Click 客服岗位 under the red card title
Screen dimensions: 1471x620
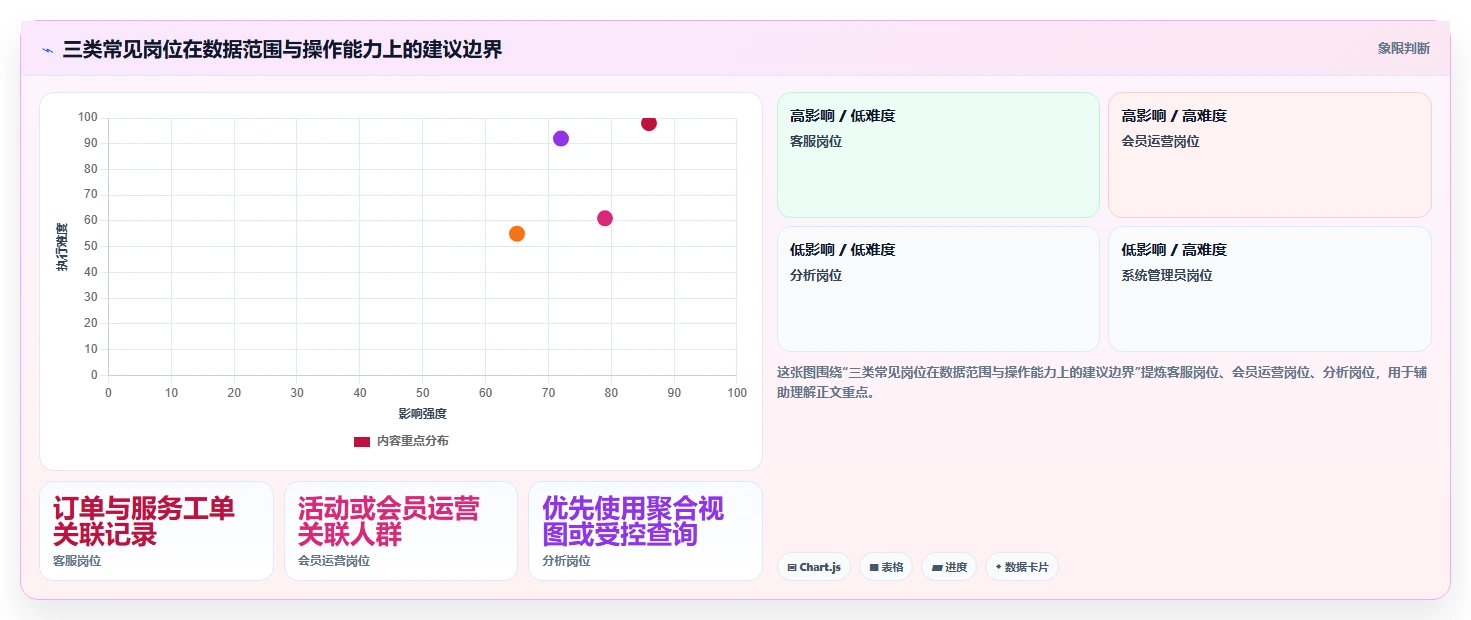pos(77,561)
